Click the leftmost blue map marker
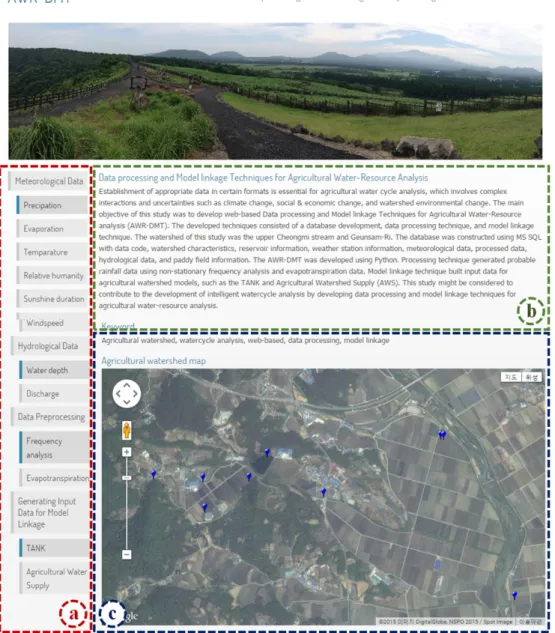The height and width of the screenshot is (633, 555). pos(153,474)
